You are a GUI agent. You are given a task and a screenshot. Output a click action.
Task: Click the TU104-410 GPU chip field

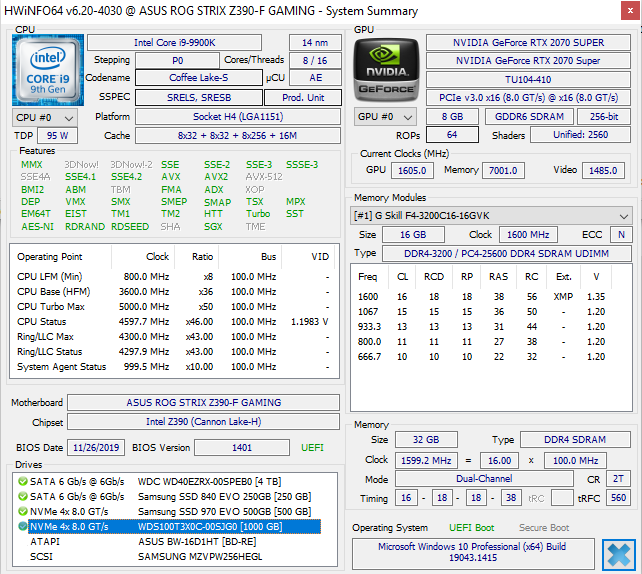[528, 79]
